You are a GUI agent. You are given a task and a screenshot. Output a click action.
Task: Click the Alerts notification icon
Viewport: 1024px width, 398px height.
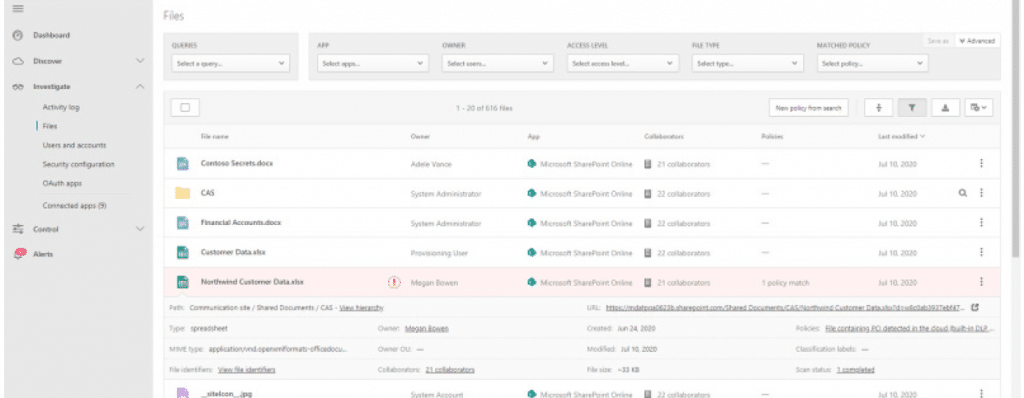point(20,254)
